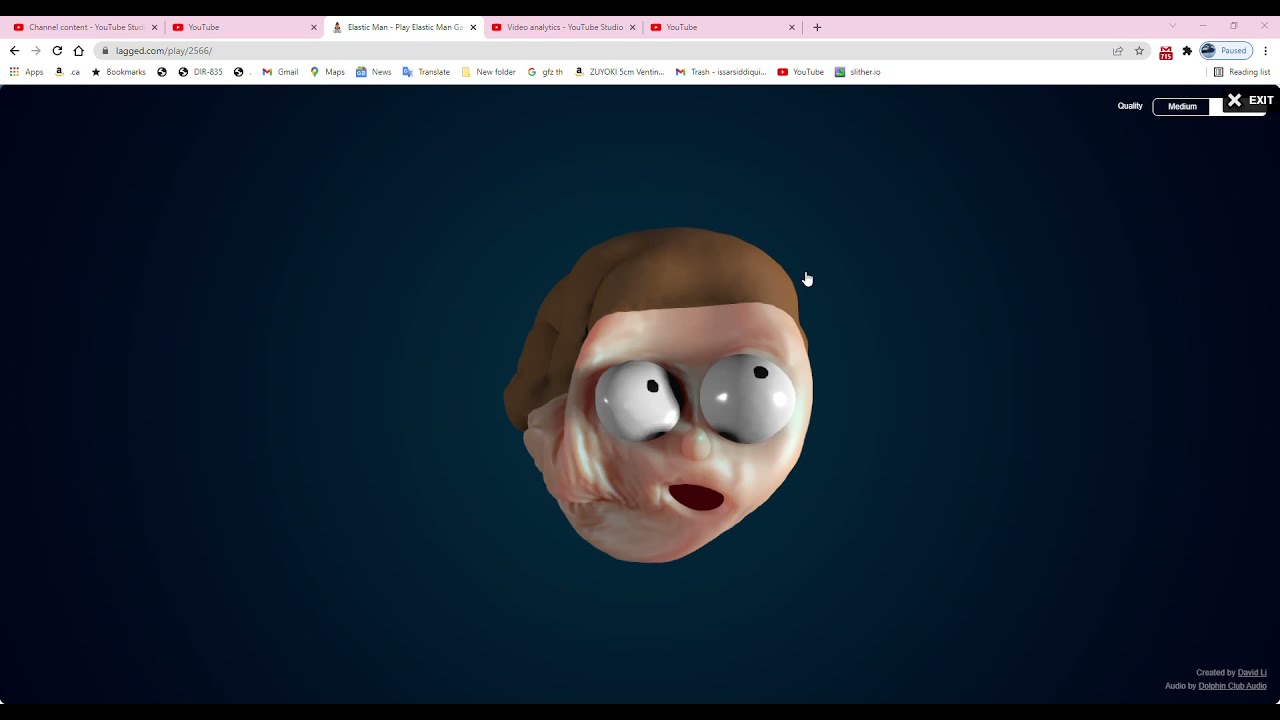Bookmark this page with the star
This screenshot has width=1280, height=720.
point(1139,51)
